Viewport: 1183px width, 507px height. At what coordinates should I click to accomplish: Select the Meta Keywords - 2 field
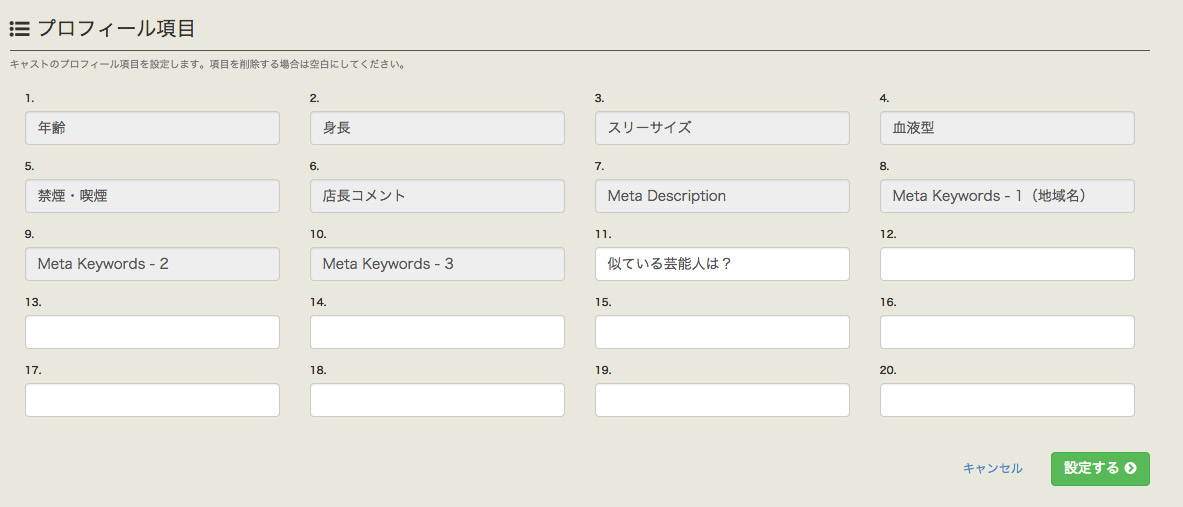152,264
